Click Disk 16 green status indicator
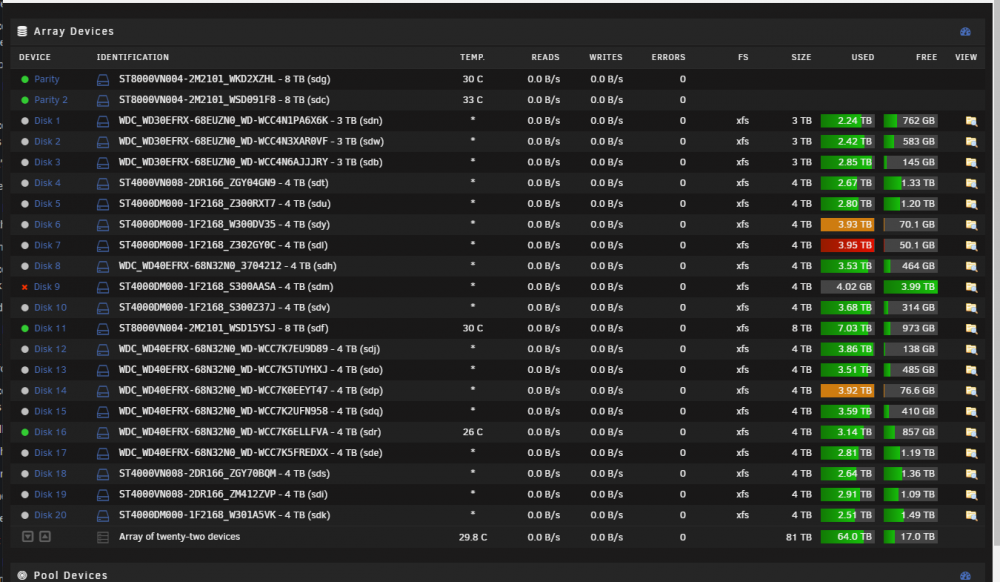 pos(25,432)
